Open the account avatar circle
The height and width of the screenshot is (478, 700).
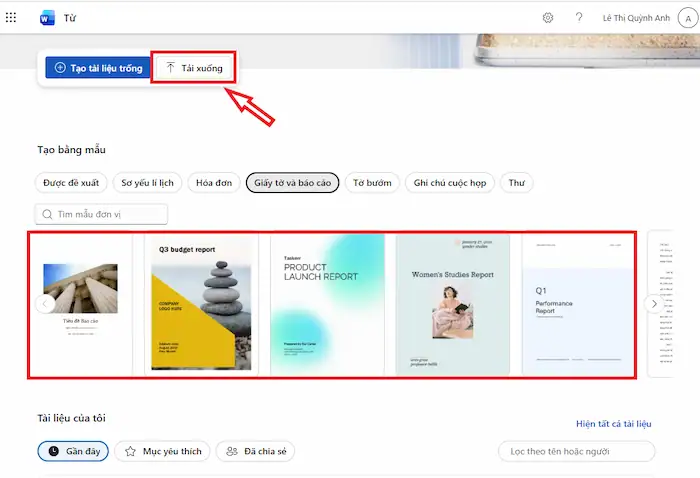point(688,18)
